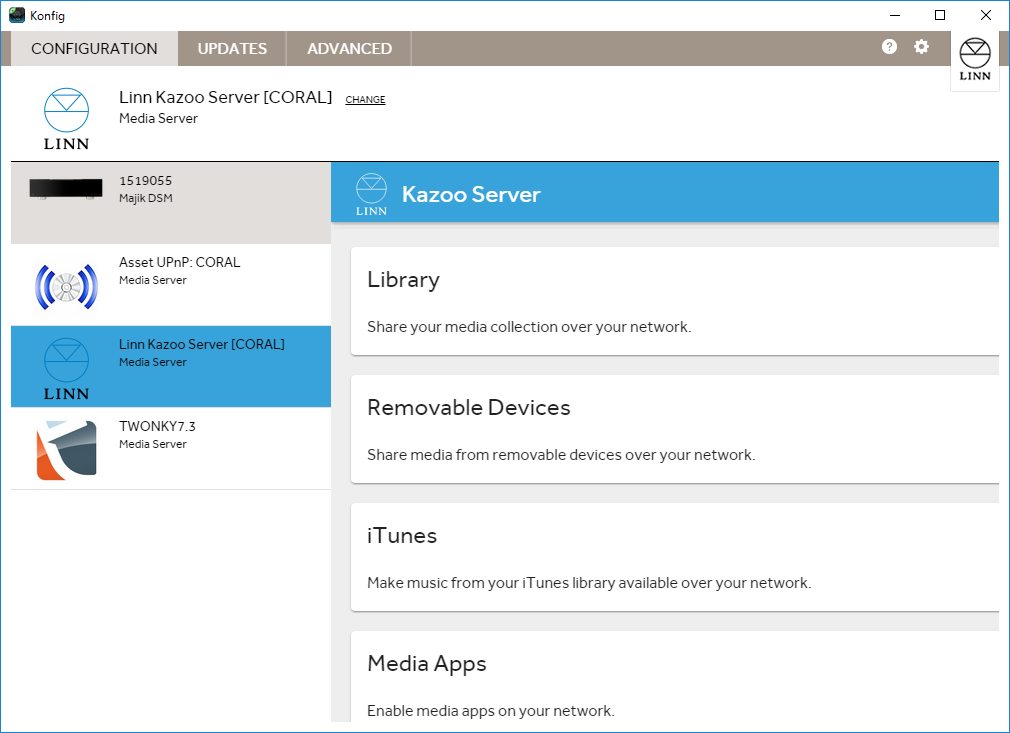Open the Library settings card

[x=674, y=301]
